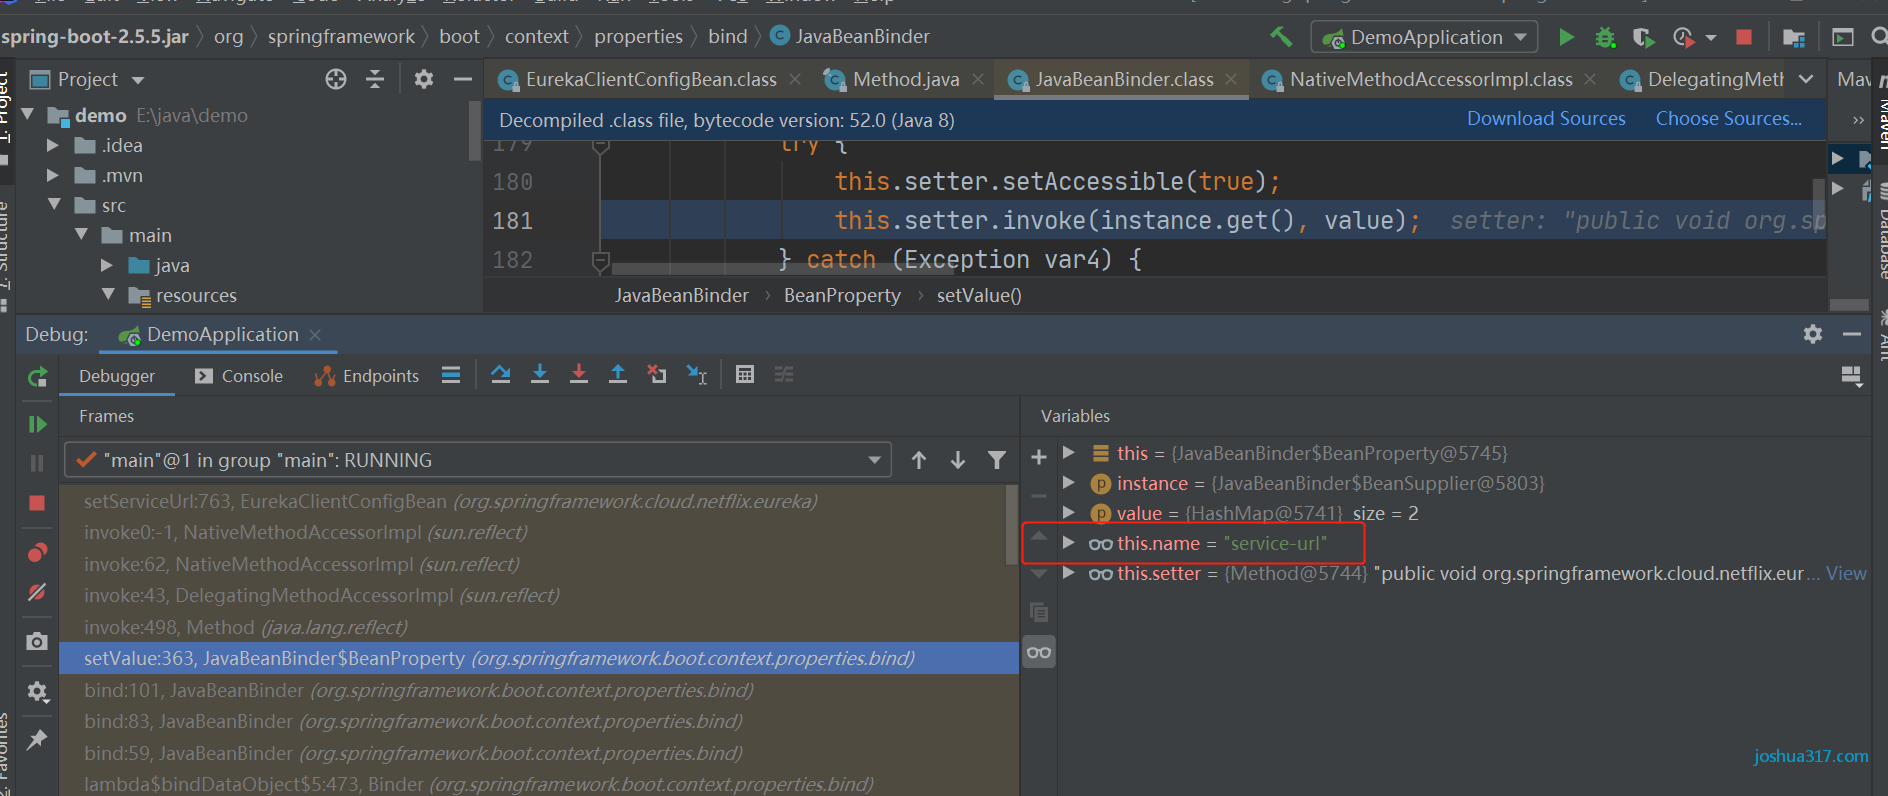Build the project with the hammer icon
Image resolution: width=1888 pixels, height=796 pixels.
1281,37
